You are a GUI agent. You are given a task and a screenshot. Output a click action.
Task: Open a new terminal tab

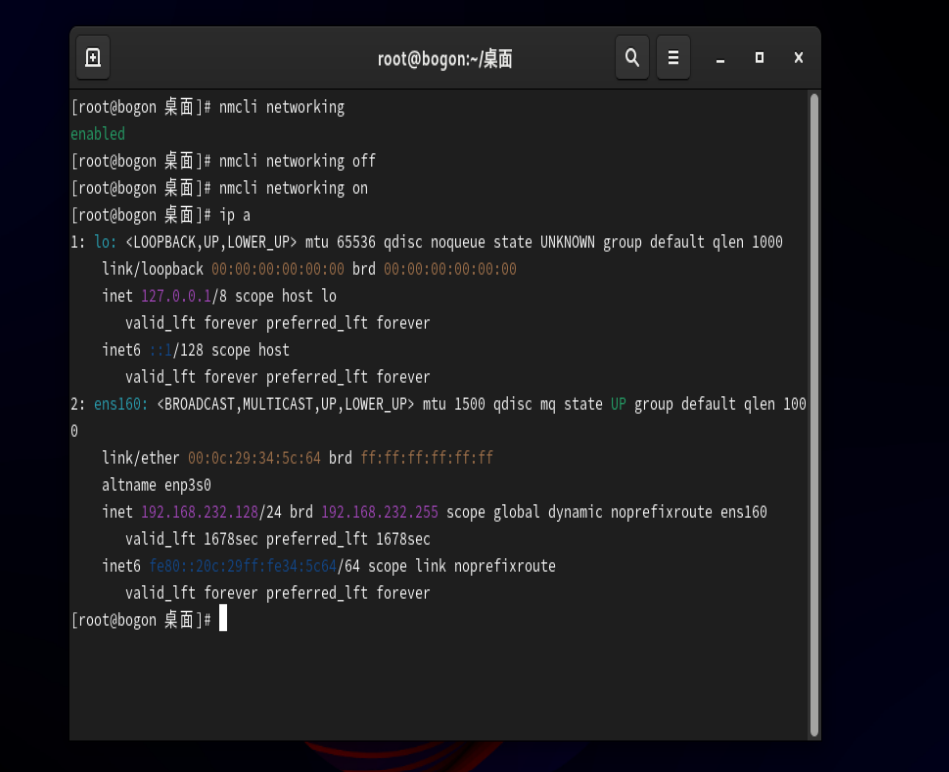pos(93,58)
